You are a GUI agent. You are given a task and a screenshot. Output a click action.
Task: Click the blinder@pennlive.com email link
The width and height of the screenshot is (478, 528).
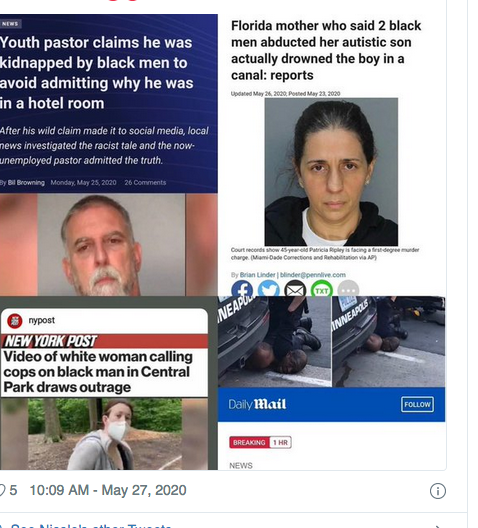pos(313,275)
